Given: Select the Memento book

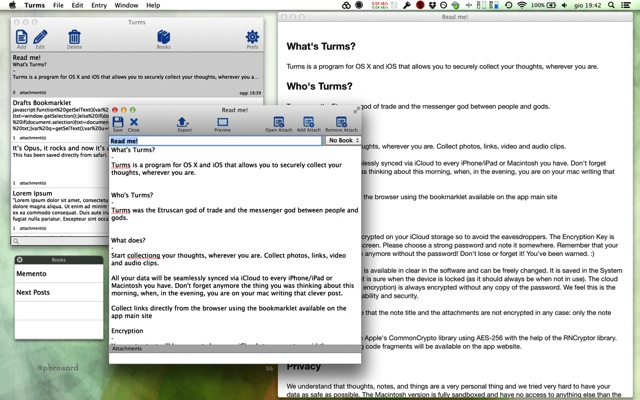Looking at the screenshot, I should (59, 273).
